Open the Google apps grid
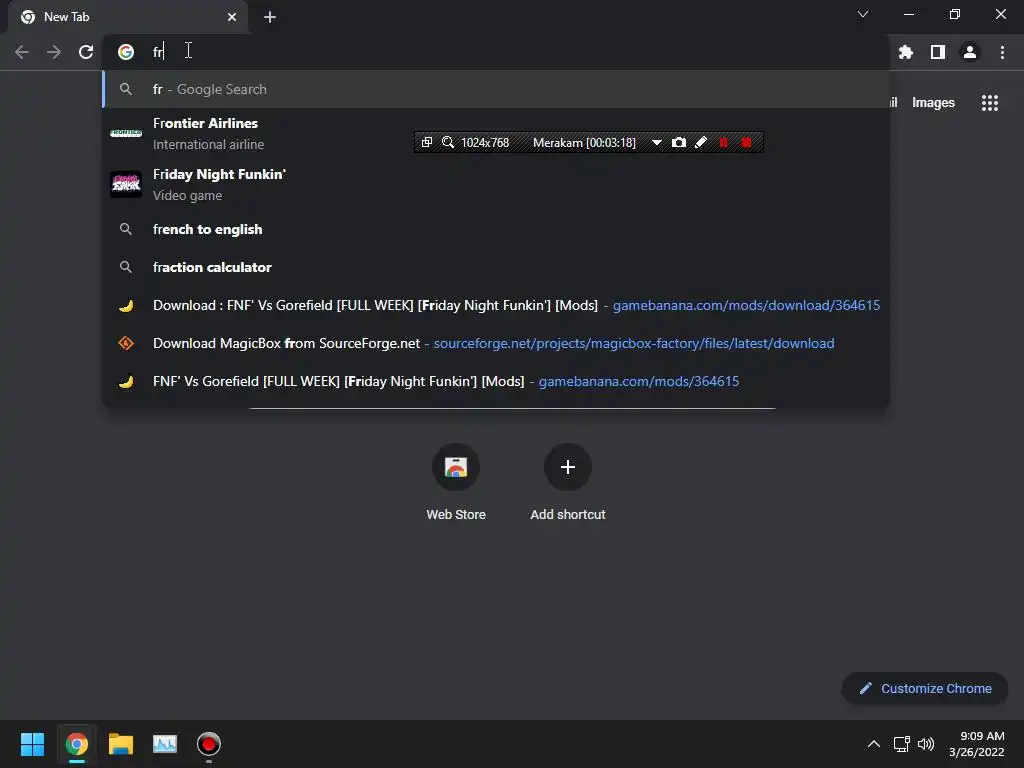1024x768 pixels. (x=990, y=103)
